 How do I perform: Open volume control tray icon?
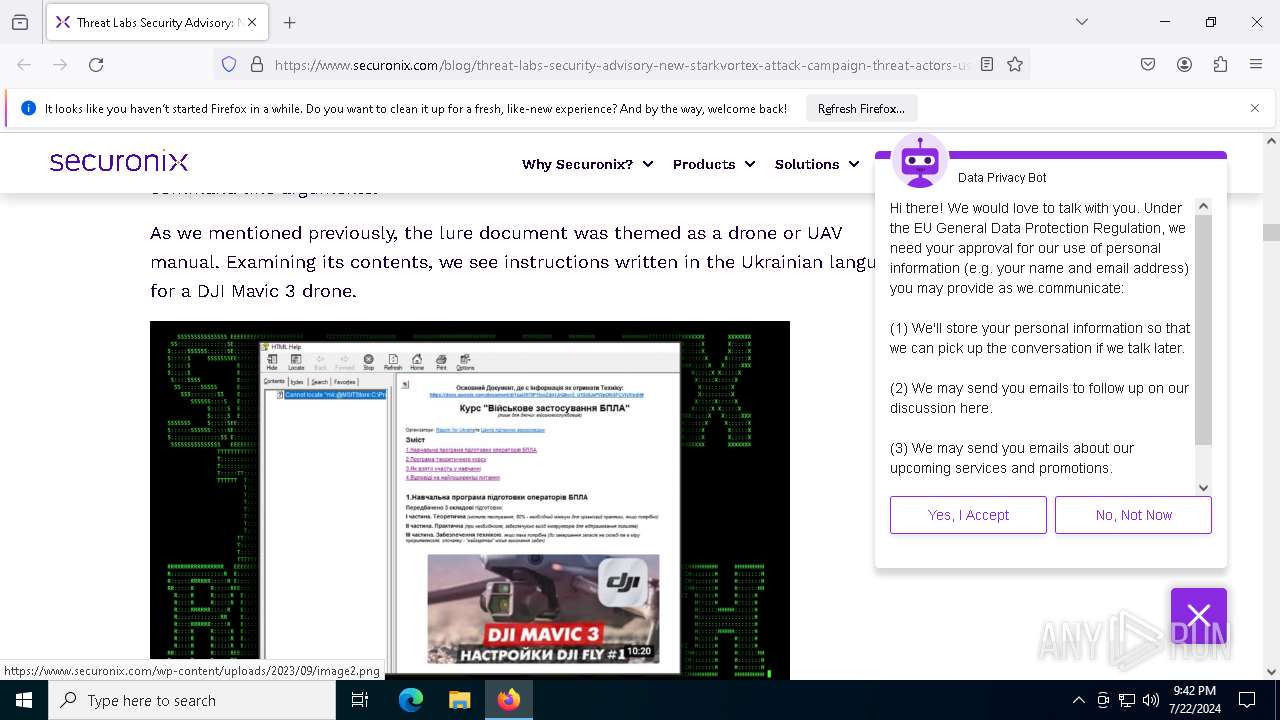point(1151,700)
